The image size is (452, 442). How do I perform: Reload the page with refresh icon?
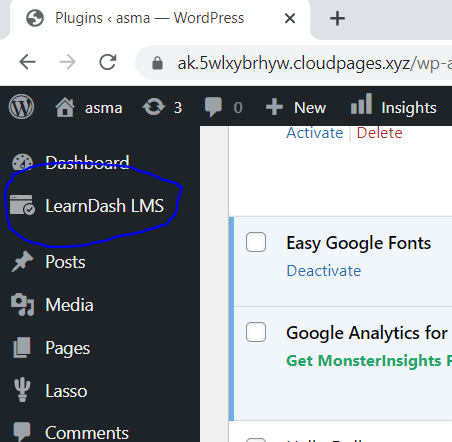click(108, 62)
